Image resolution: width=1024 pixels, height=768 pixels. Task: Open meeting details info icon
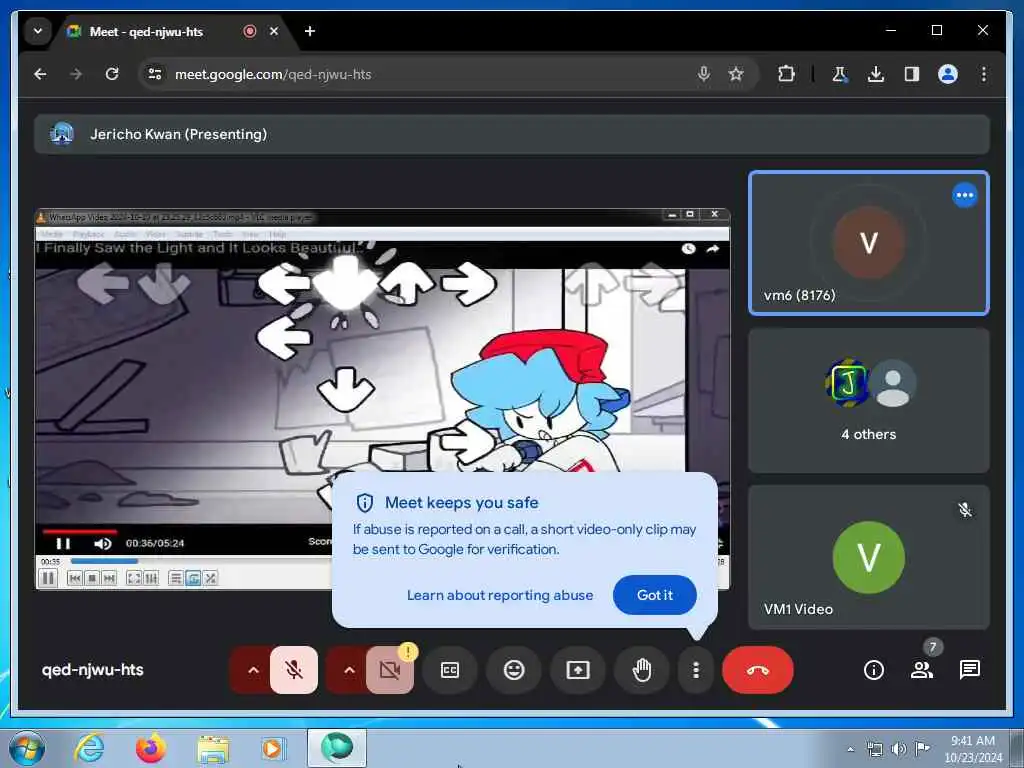[x=874, y=669]
